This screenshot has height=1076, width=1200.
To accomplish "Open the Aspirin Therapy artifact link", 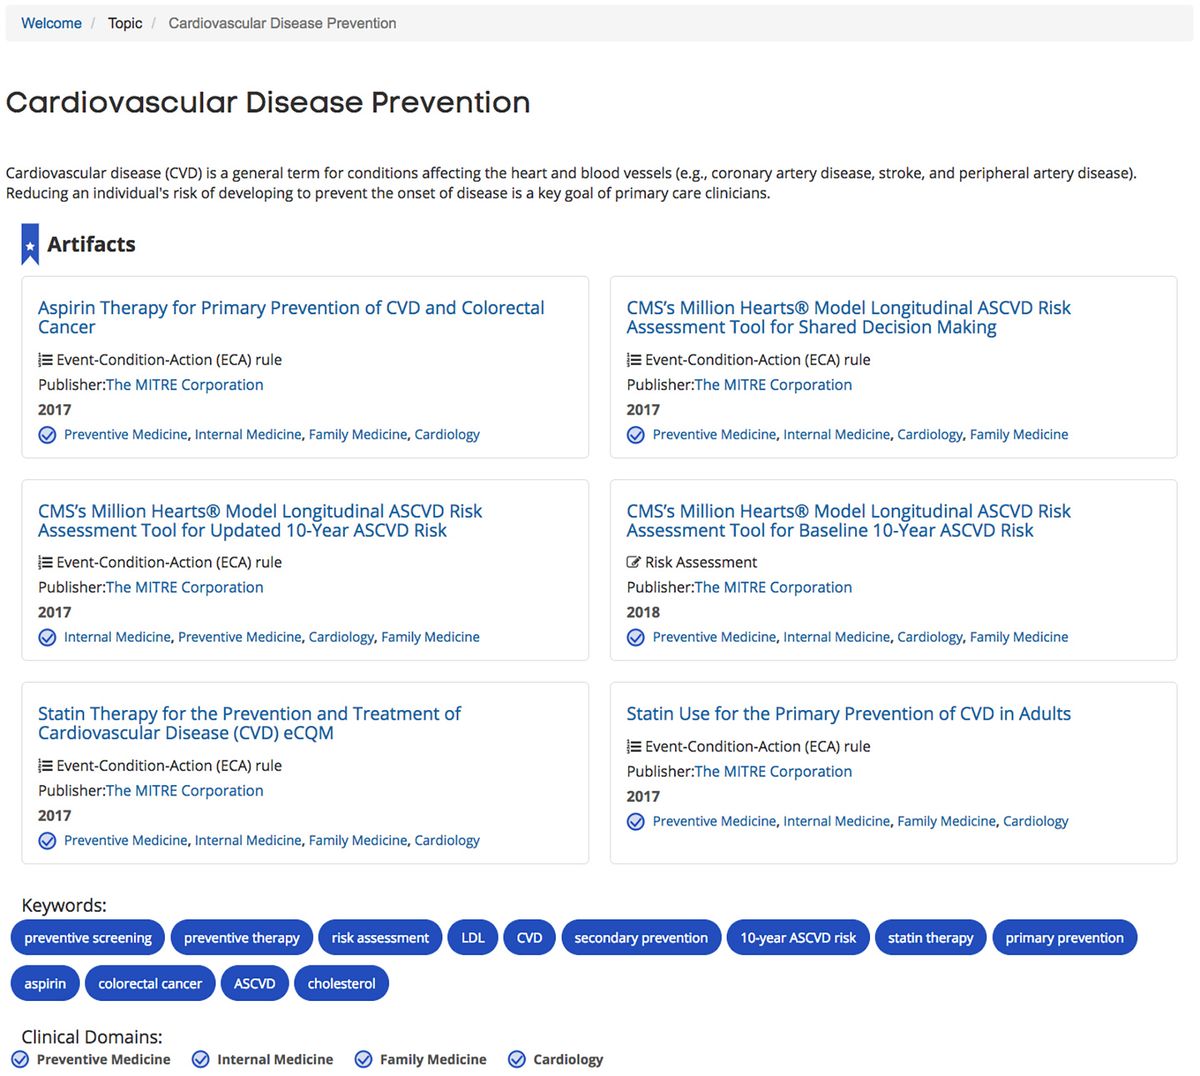I will (290, 307).
